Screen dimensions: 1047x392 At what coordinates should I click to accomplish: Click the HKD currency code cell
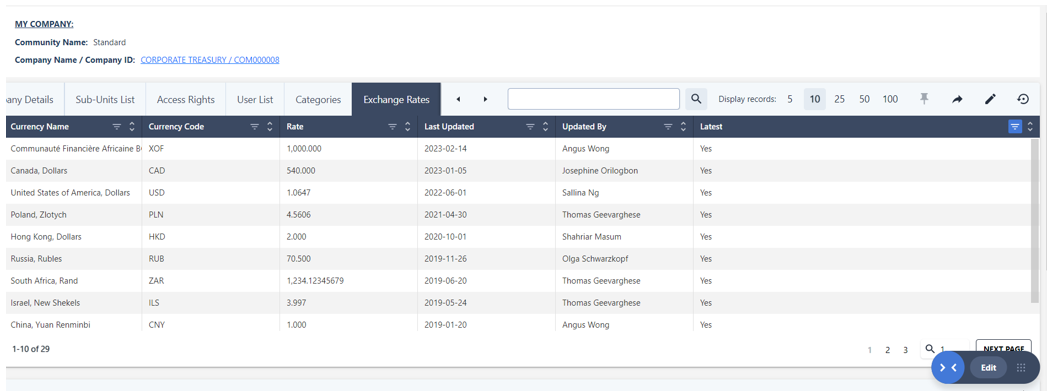coord(210,237)
